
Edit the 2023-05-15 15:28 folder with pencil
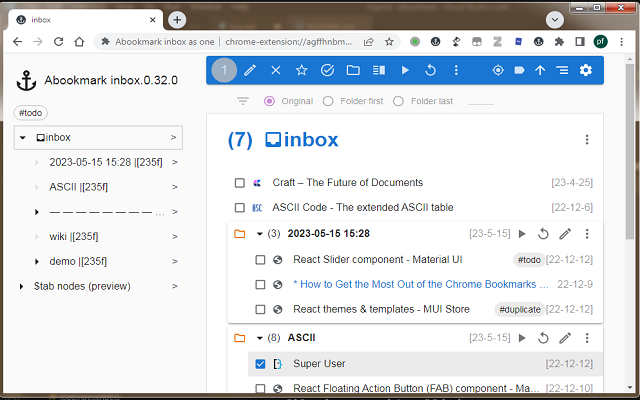coord(565,234)
